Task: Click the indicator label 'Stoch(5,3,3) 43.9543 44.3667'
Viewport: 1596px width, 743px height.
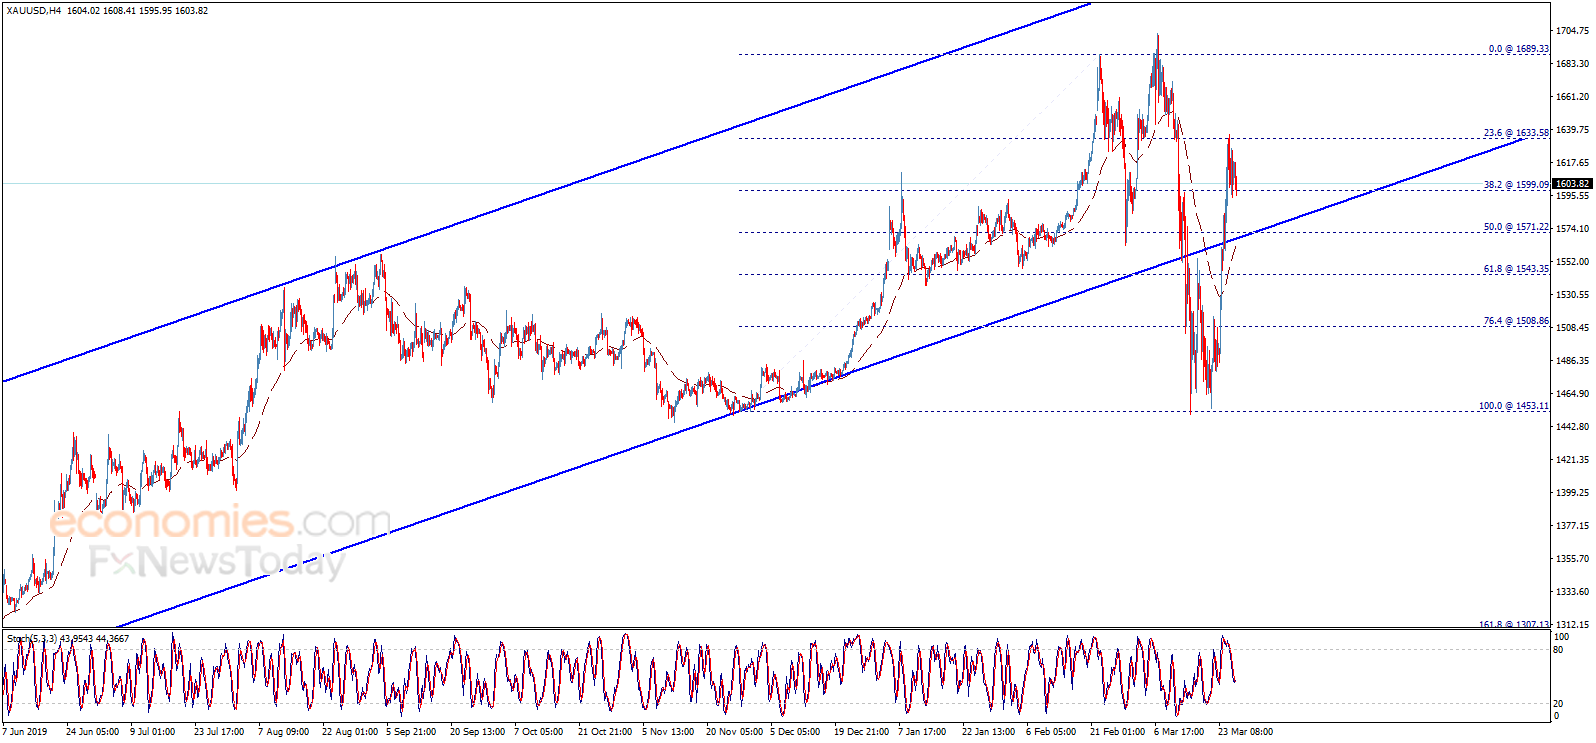Action: click(x=68, y=638)
